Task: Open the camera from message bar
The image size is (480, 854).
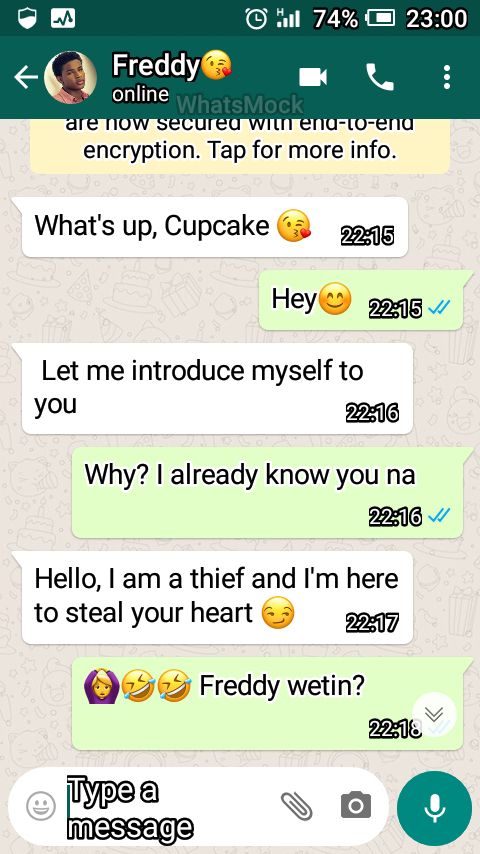Action: pyautogui.click(x=356, y=805)
